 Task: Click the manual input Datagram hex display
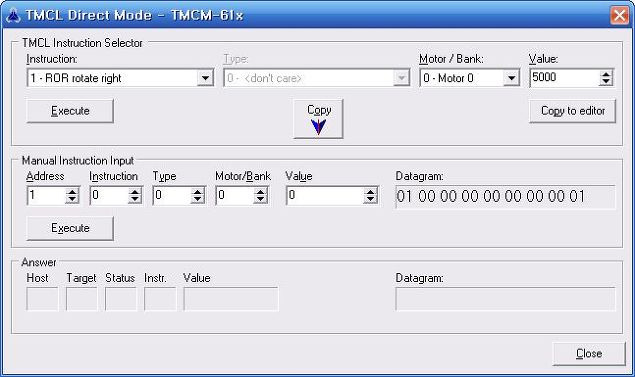(x=505, y=197)
